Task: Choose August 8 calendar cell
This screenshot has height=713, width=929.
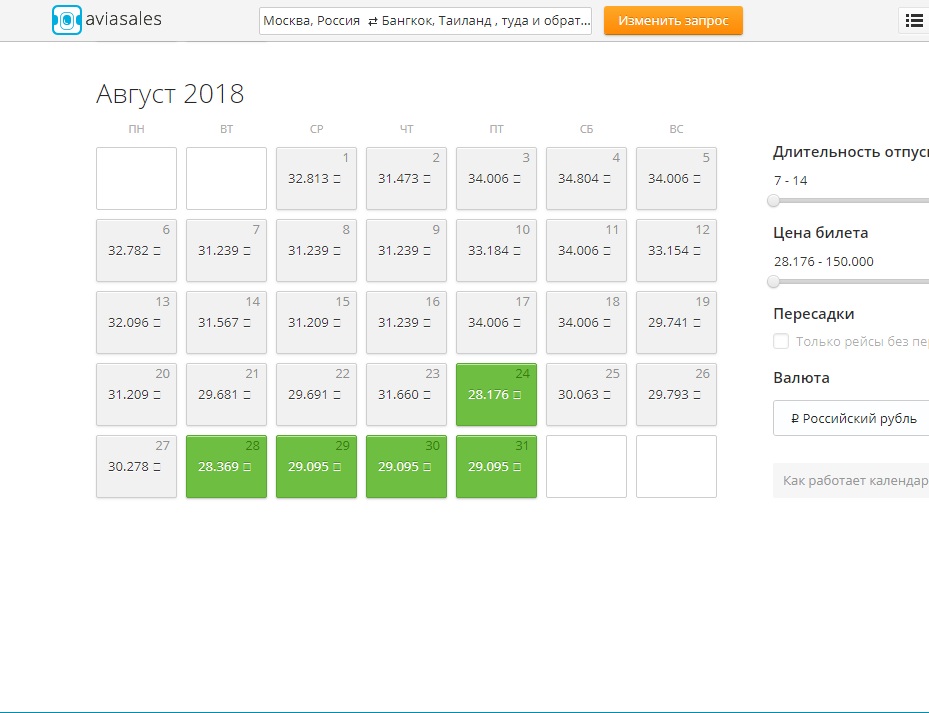Action: point(316,251)
